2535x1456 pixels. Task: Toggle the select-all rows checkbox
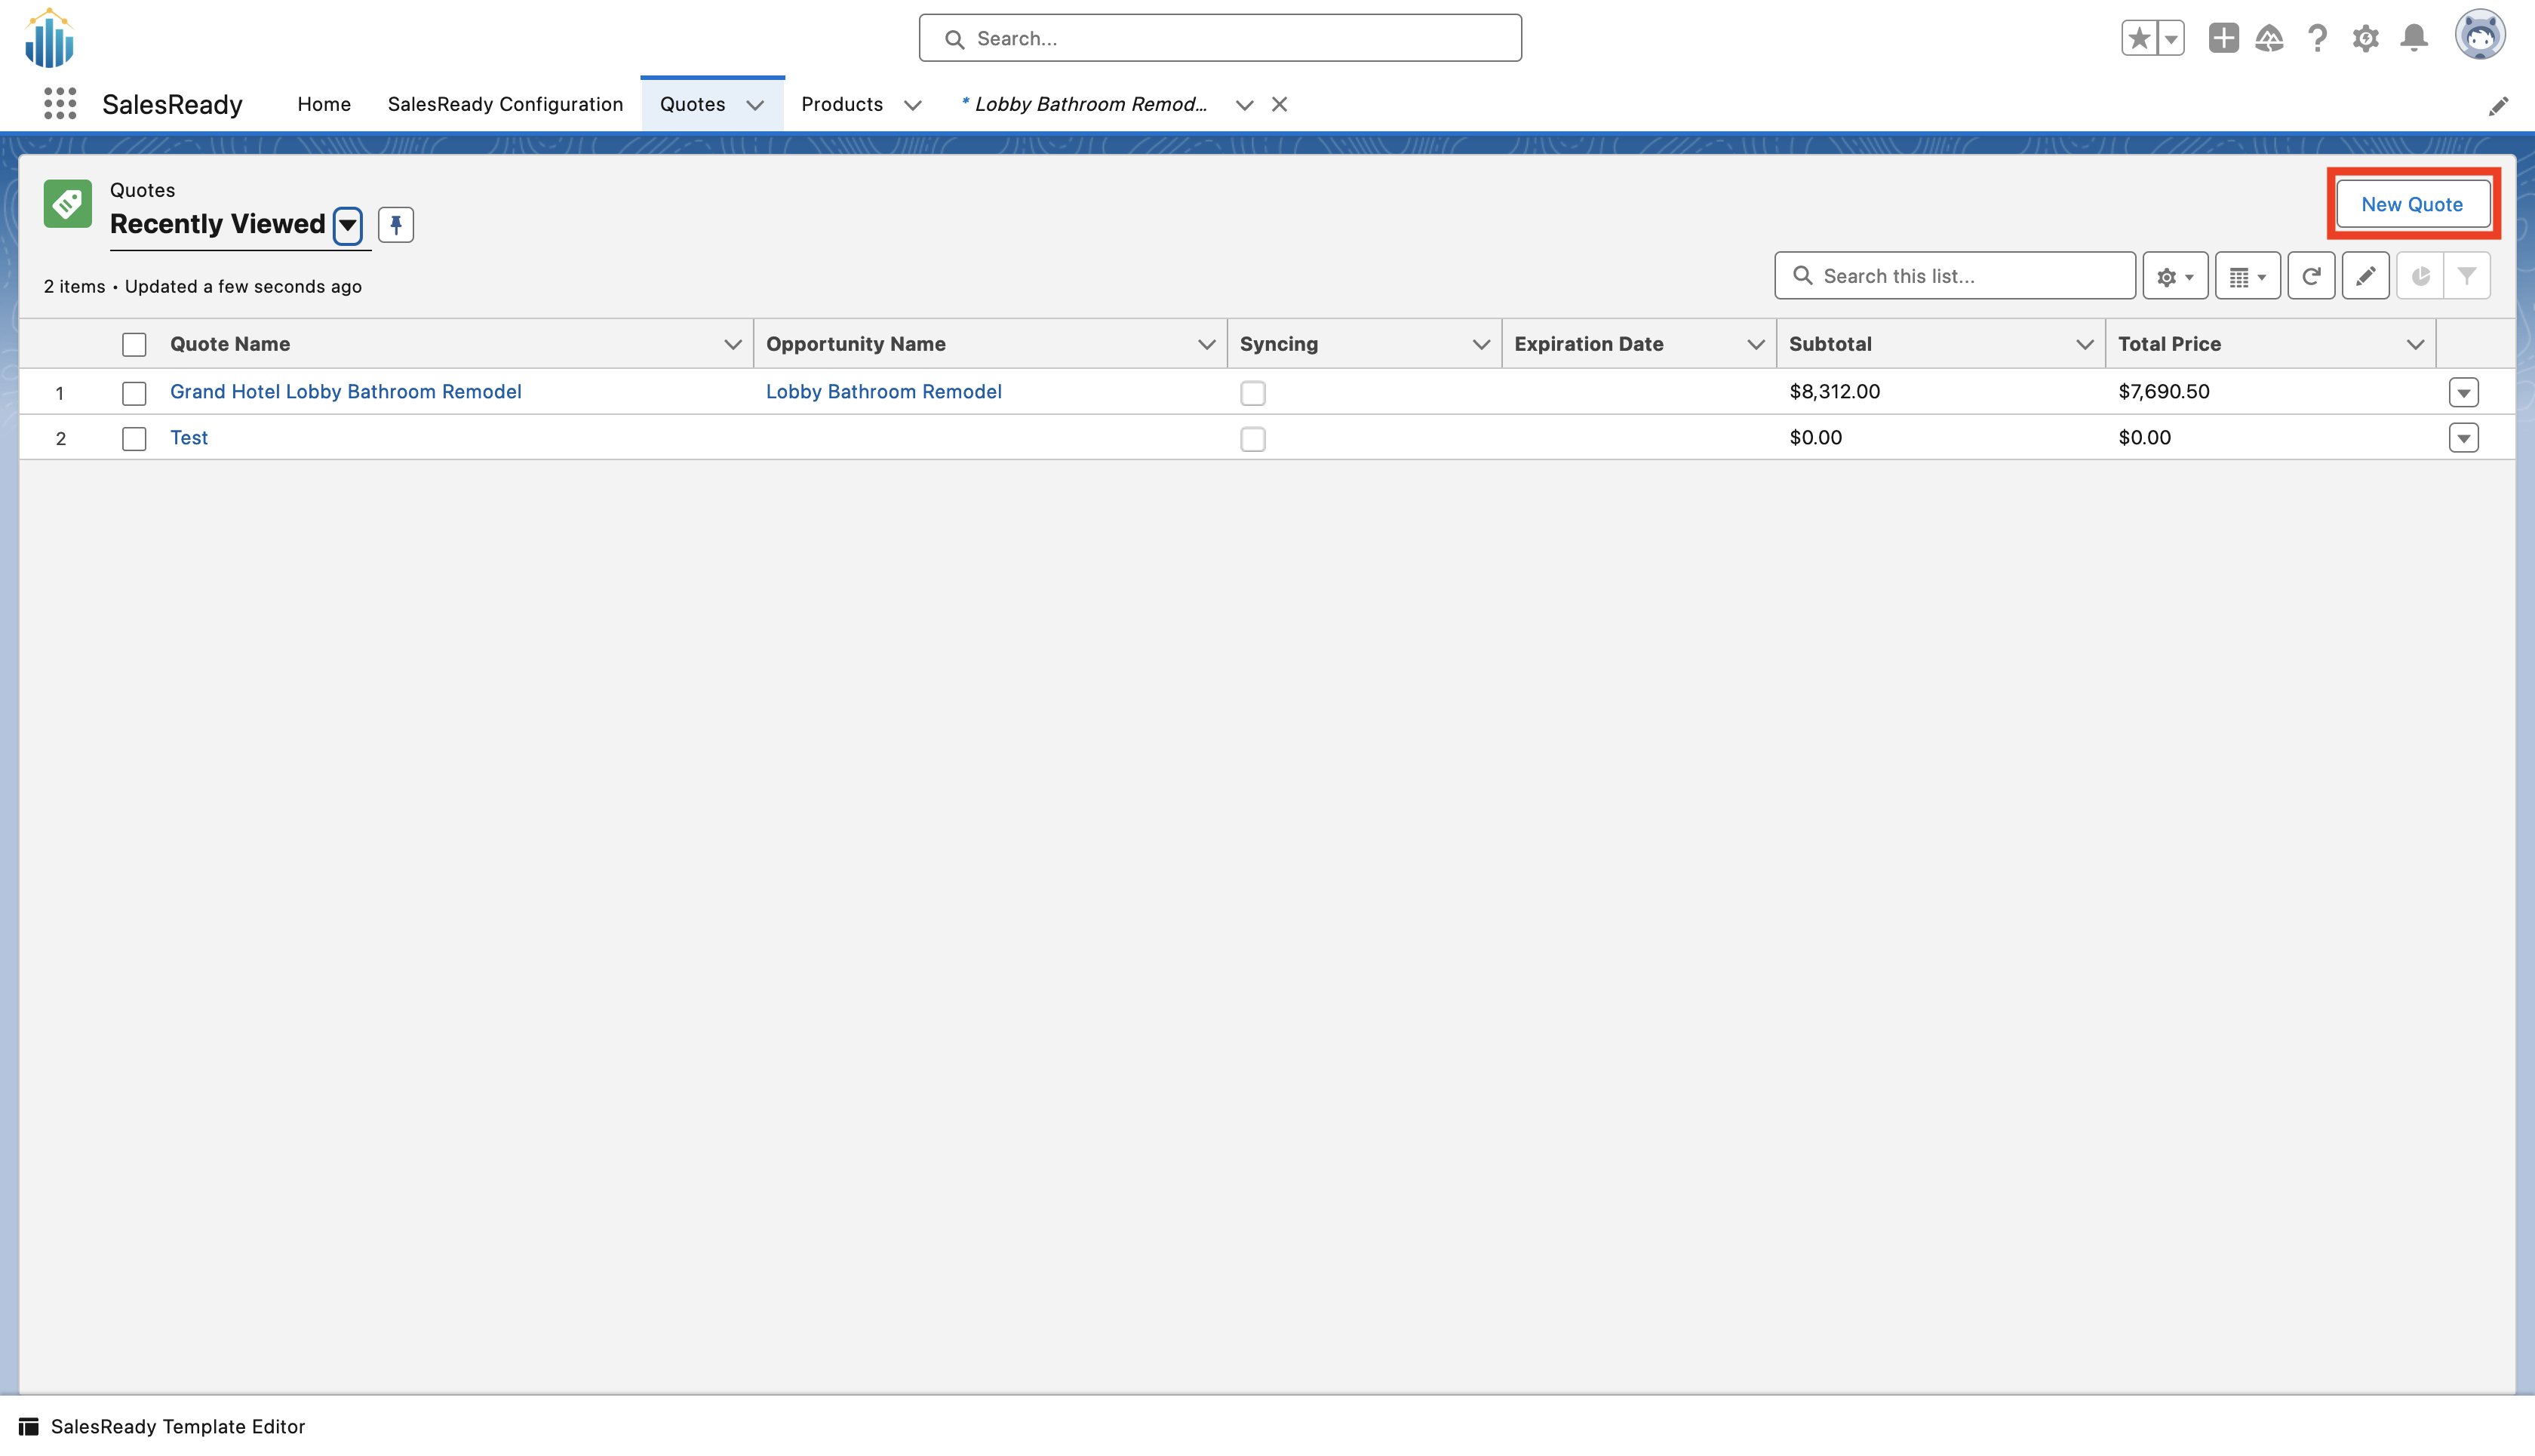point(134,345)
